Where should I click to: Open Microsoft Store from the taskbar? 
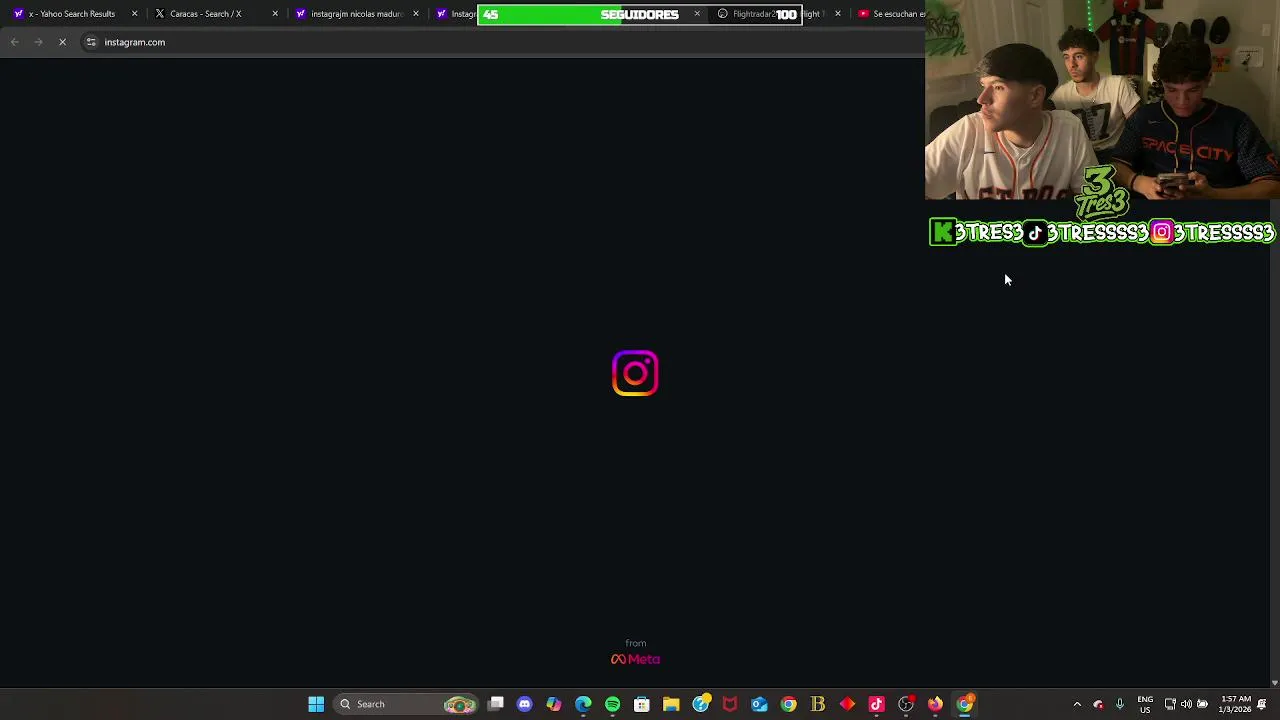642,704
